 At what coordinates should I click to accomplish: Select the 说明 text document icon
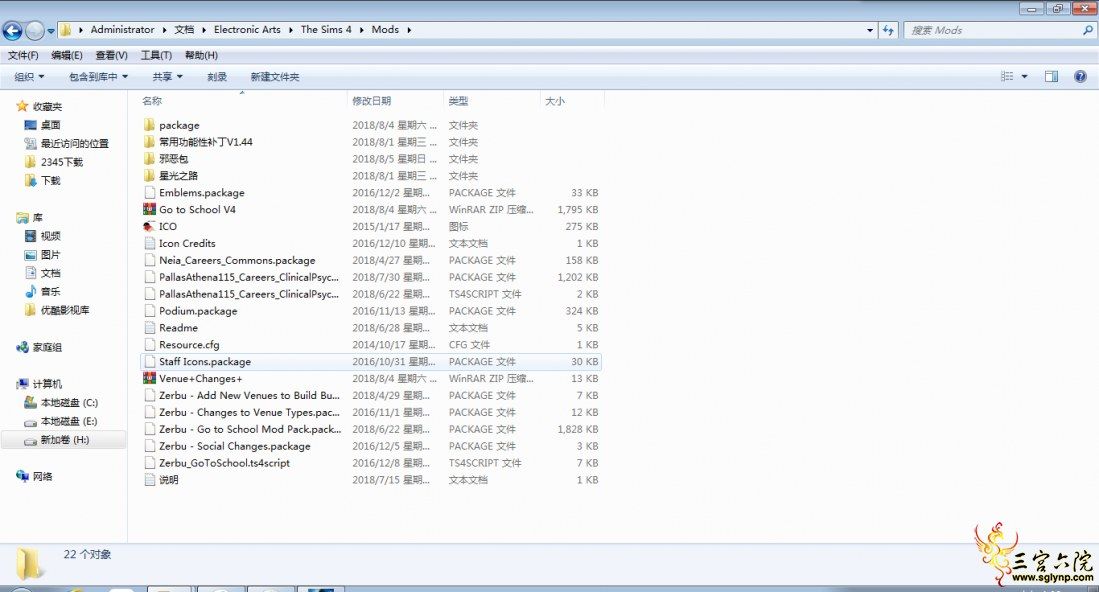coord(149,479)
